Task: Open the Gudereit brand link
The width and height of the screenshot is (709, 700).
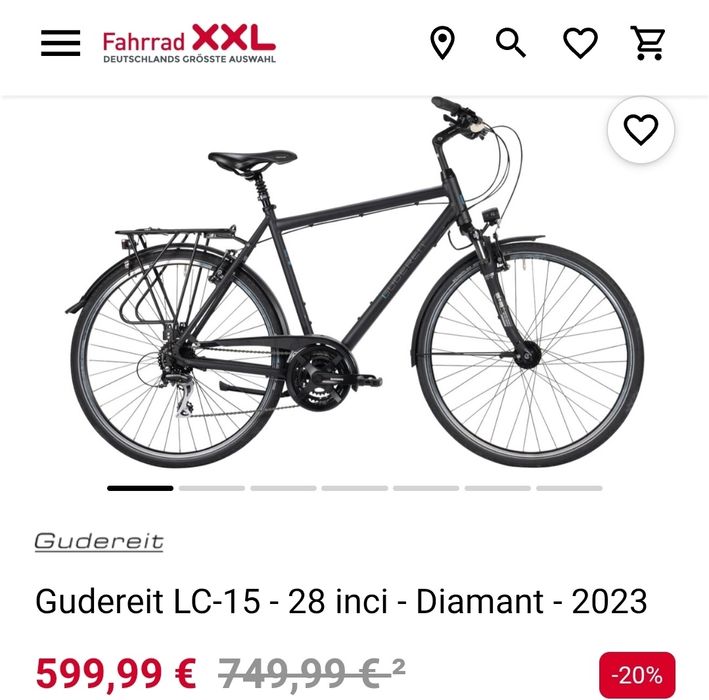Action: [99, 541]
